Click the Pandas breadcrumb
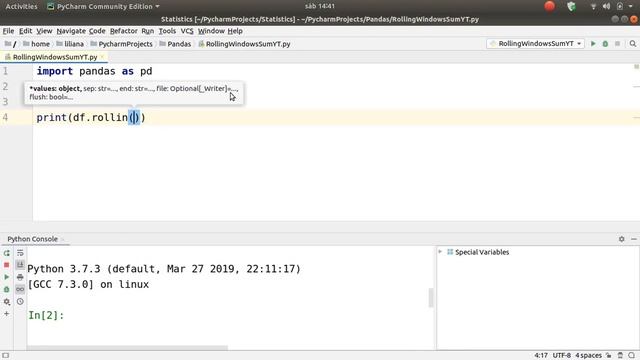This screenshot has width=640, height=360. pos(175,44)
